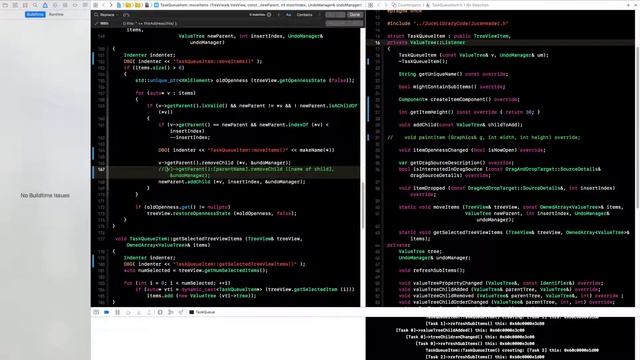Toggle breakpoints activation in debug bar
The height and width of the screenshot is (360, 640).
coord(107,312)
